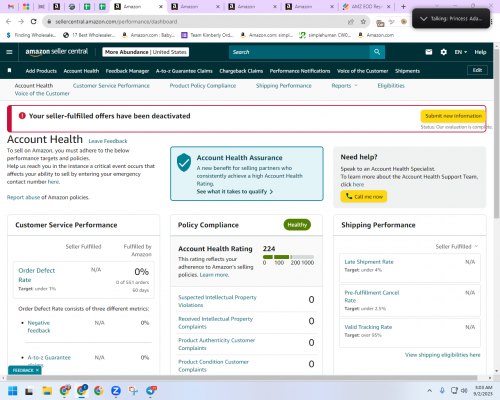Open the settings gear icon
This screenshot has height=400, width=500.
[x=444, y=52]
